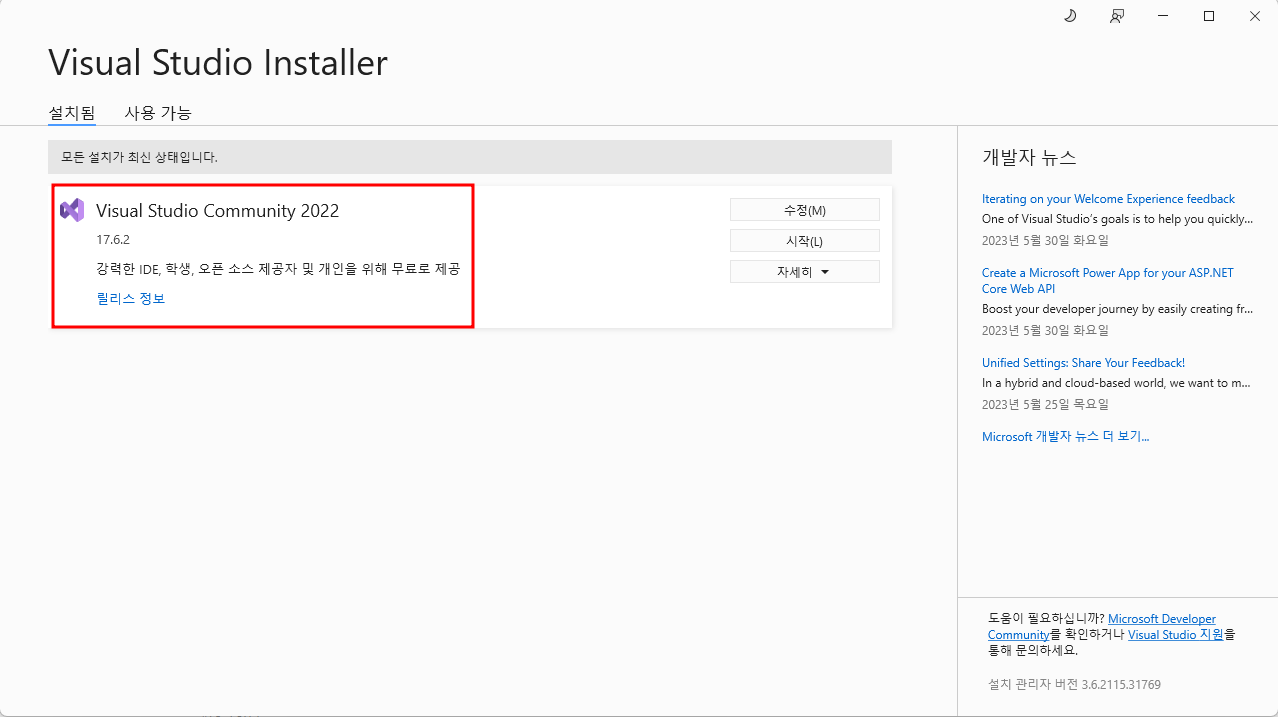Click the 수정(M) button

click(x=805, y=209)
